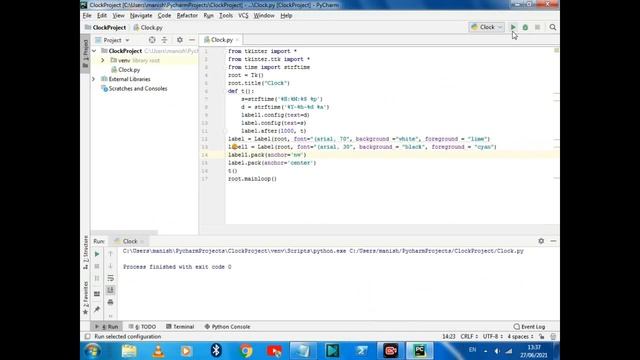Click ClockProject in the navigation breadcrumb
Image resolution: width=640 pixels, height=360 pixels.
[x=105, y=27]
